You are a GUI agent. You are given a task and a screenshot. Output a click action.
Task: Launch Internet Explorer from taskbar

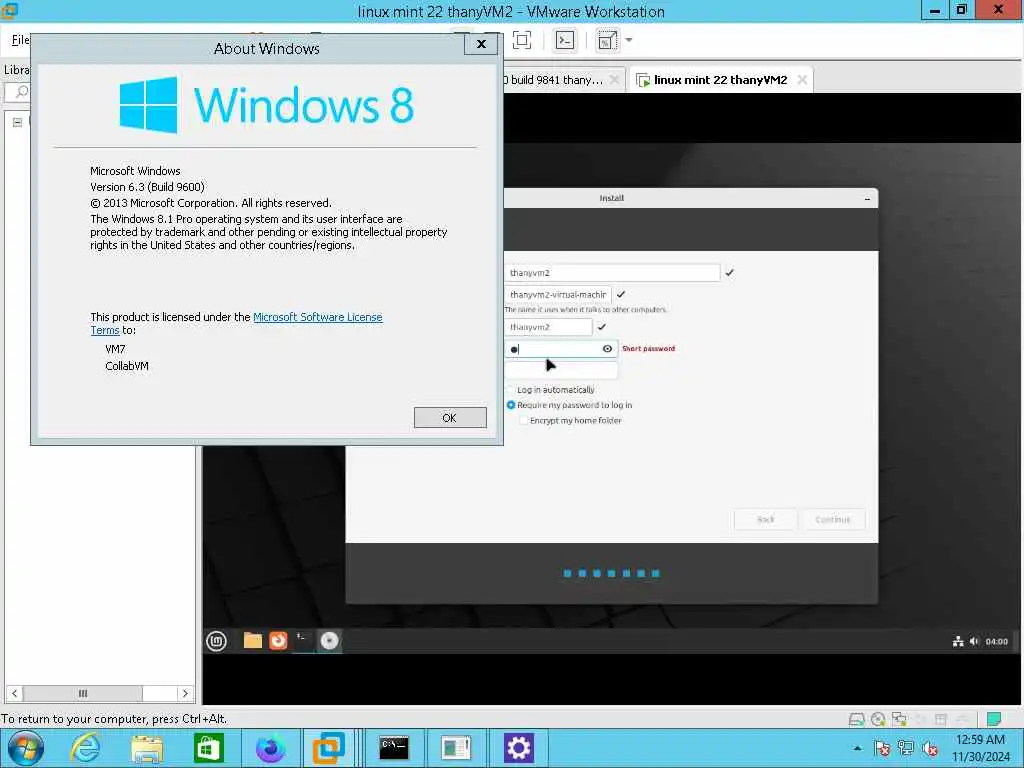86,748
